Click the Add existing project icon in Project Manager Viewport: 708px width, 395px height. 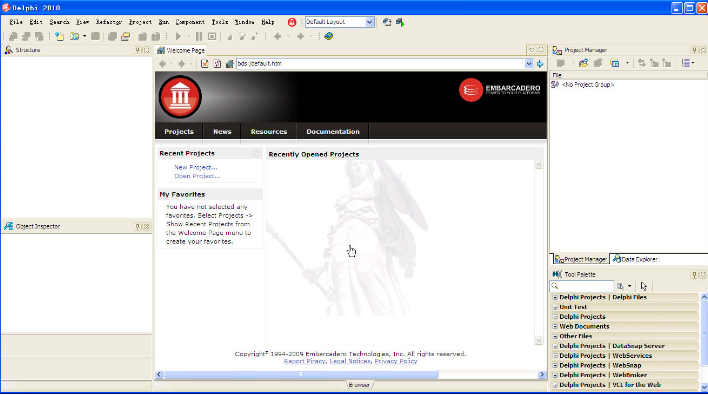(583, 63)
